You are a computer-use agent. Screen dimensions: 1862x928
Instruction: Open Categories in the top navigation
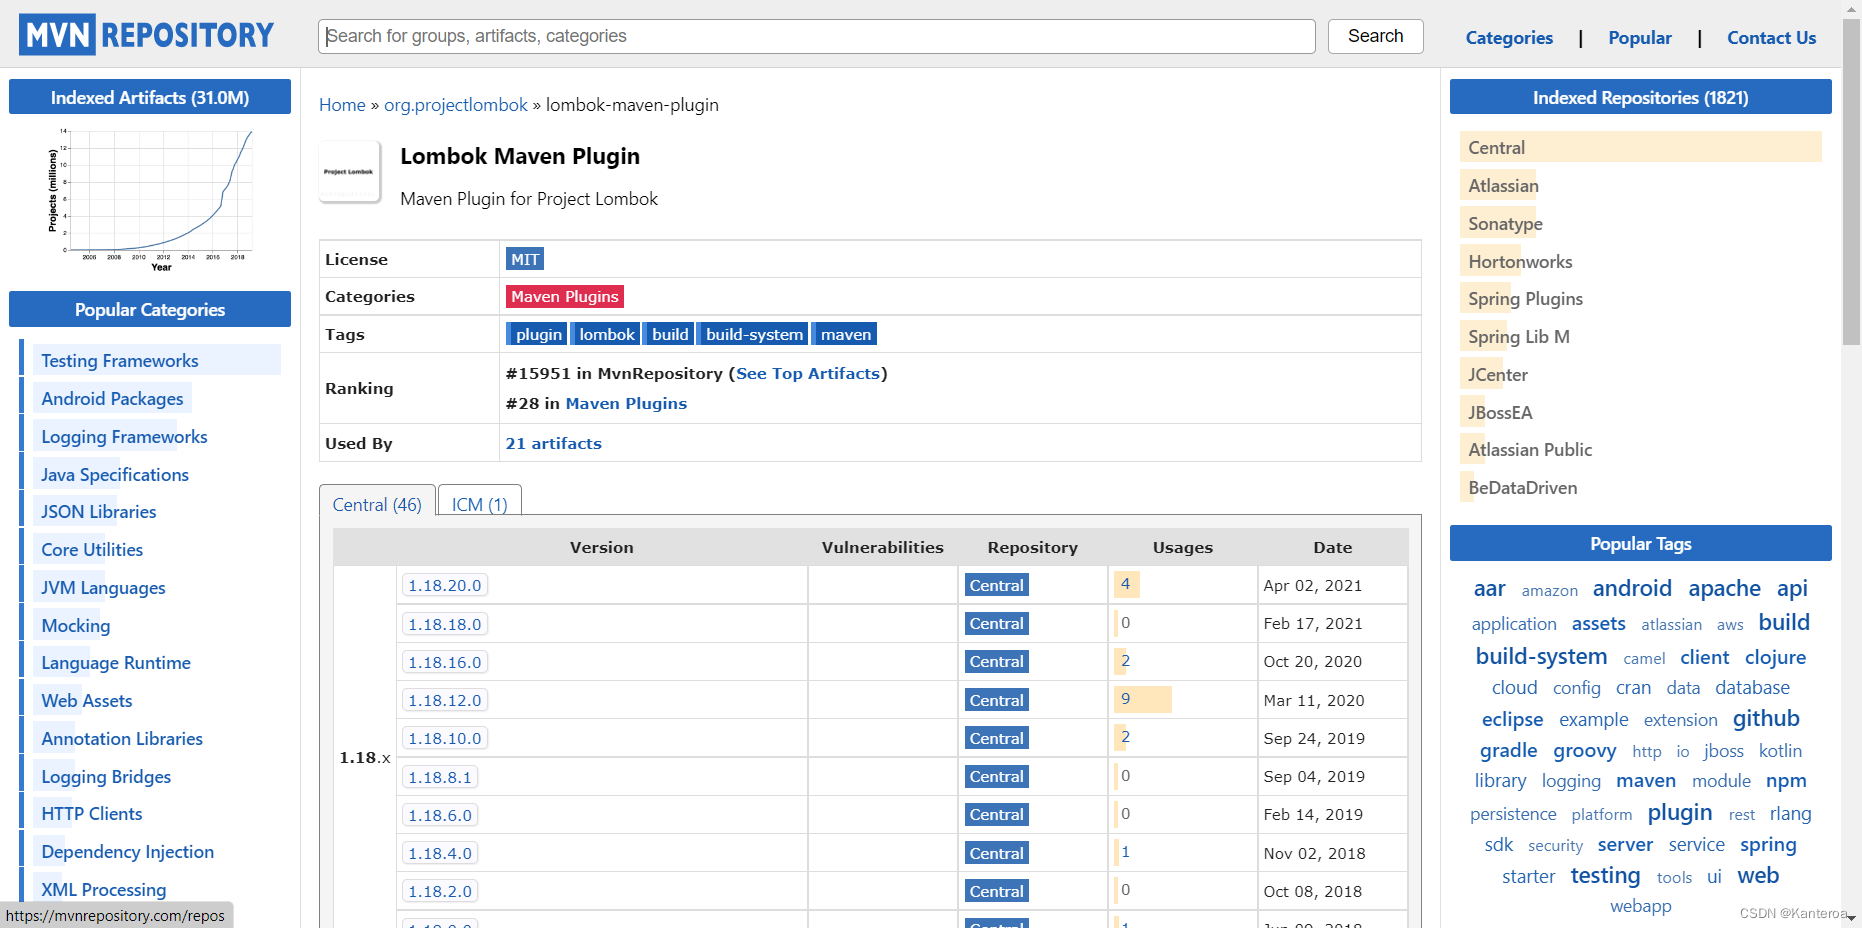(x=1509, y=38)
